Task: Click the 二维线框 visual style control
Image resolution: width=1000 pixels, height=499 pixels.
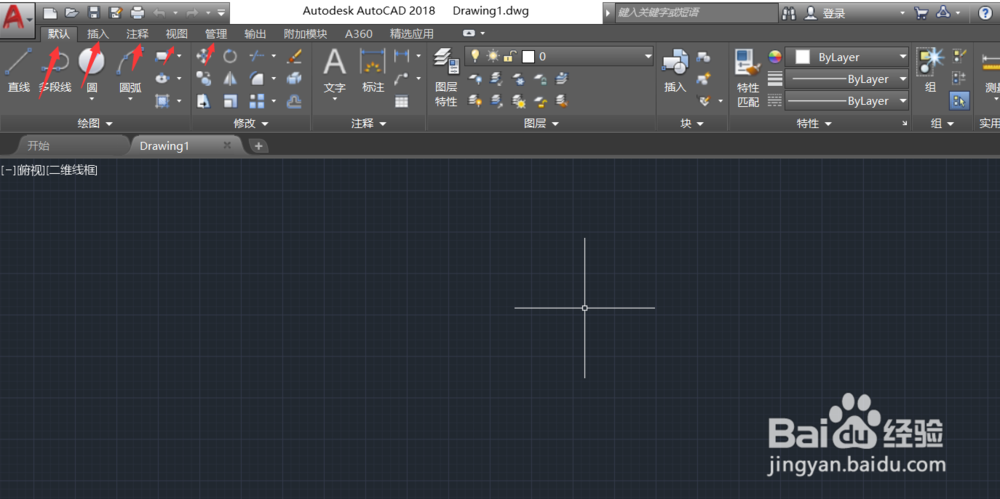Action: (72, 170)
